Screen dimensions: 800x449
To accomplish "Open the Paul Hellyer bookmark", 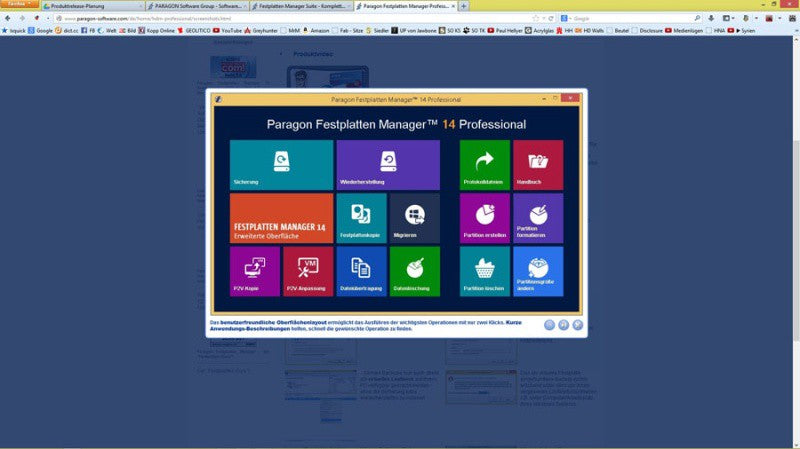I will [505, 31].
